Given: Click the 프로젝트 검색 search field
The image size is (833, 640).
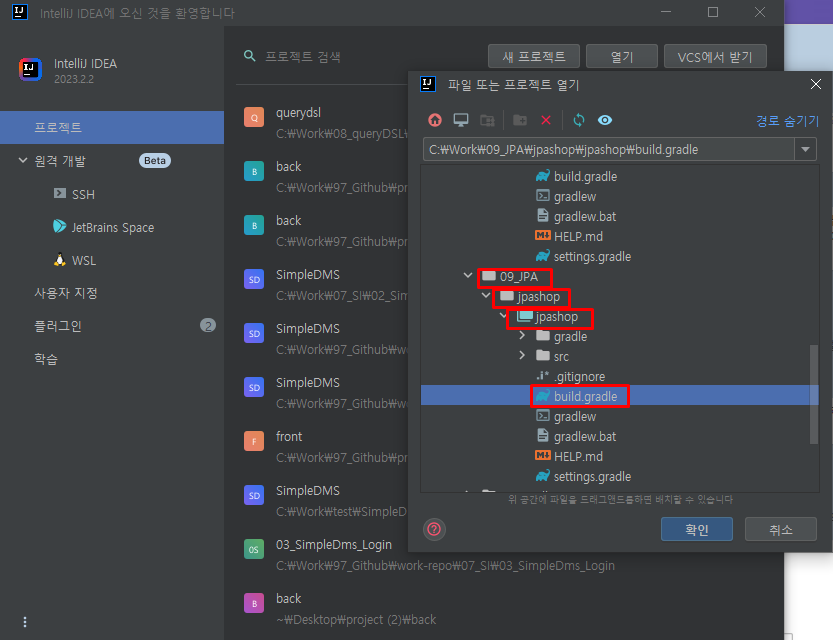Looking at the screenshot, I should (303, 56).
